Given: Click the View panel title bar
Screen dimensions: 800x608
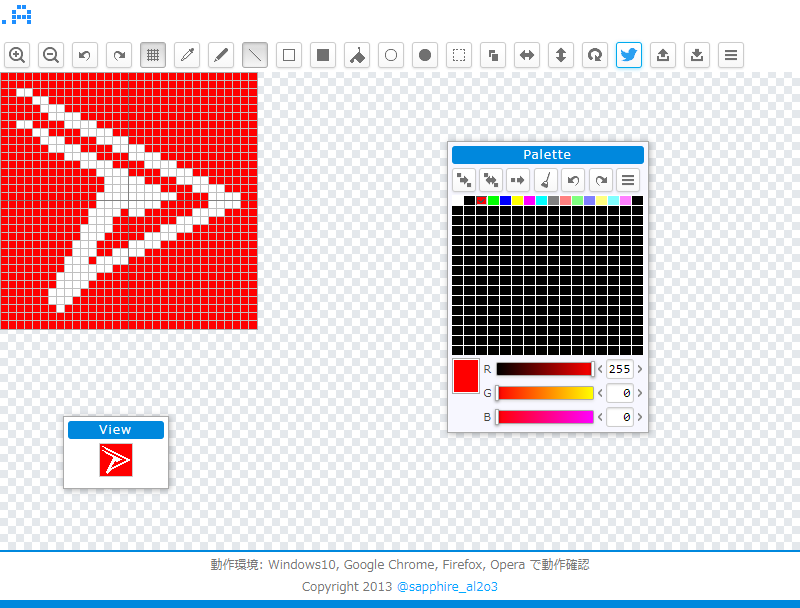Looking at the screenshot, I should [116, 429].
